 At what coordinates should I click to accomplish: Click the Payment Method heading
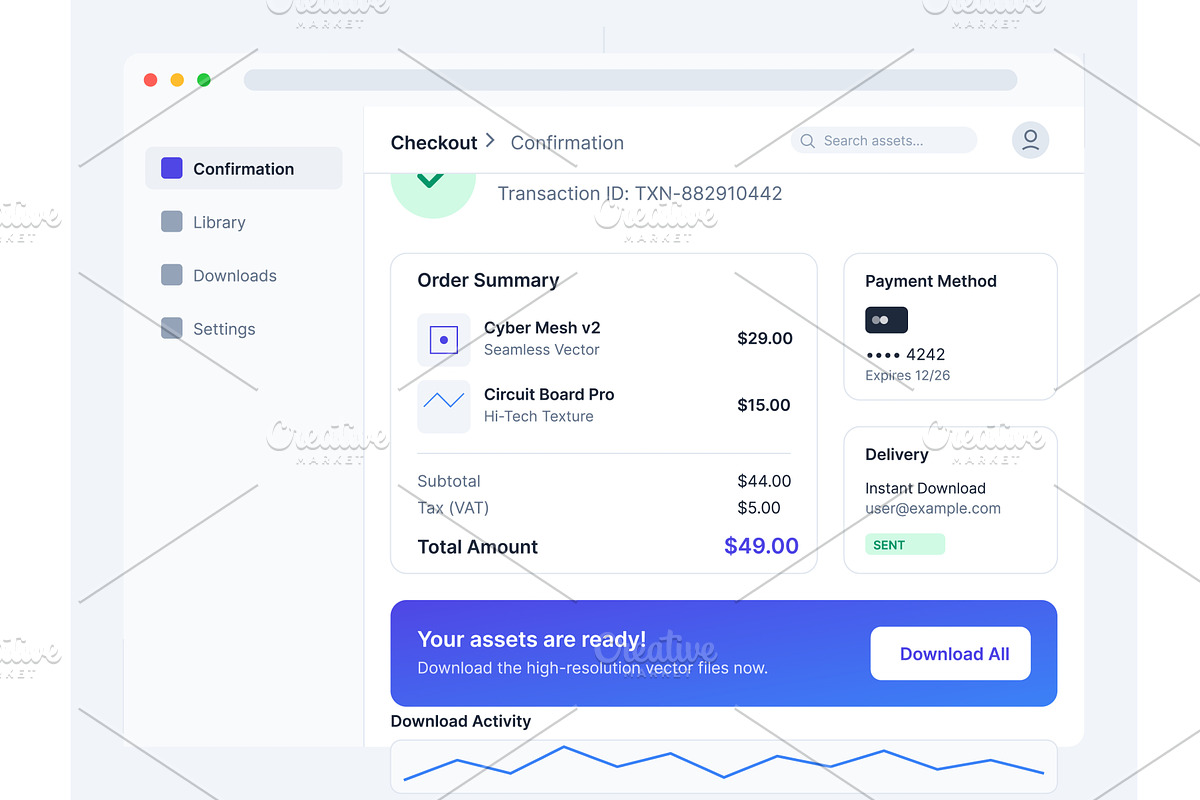point(931,281)
